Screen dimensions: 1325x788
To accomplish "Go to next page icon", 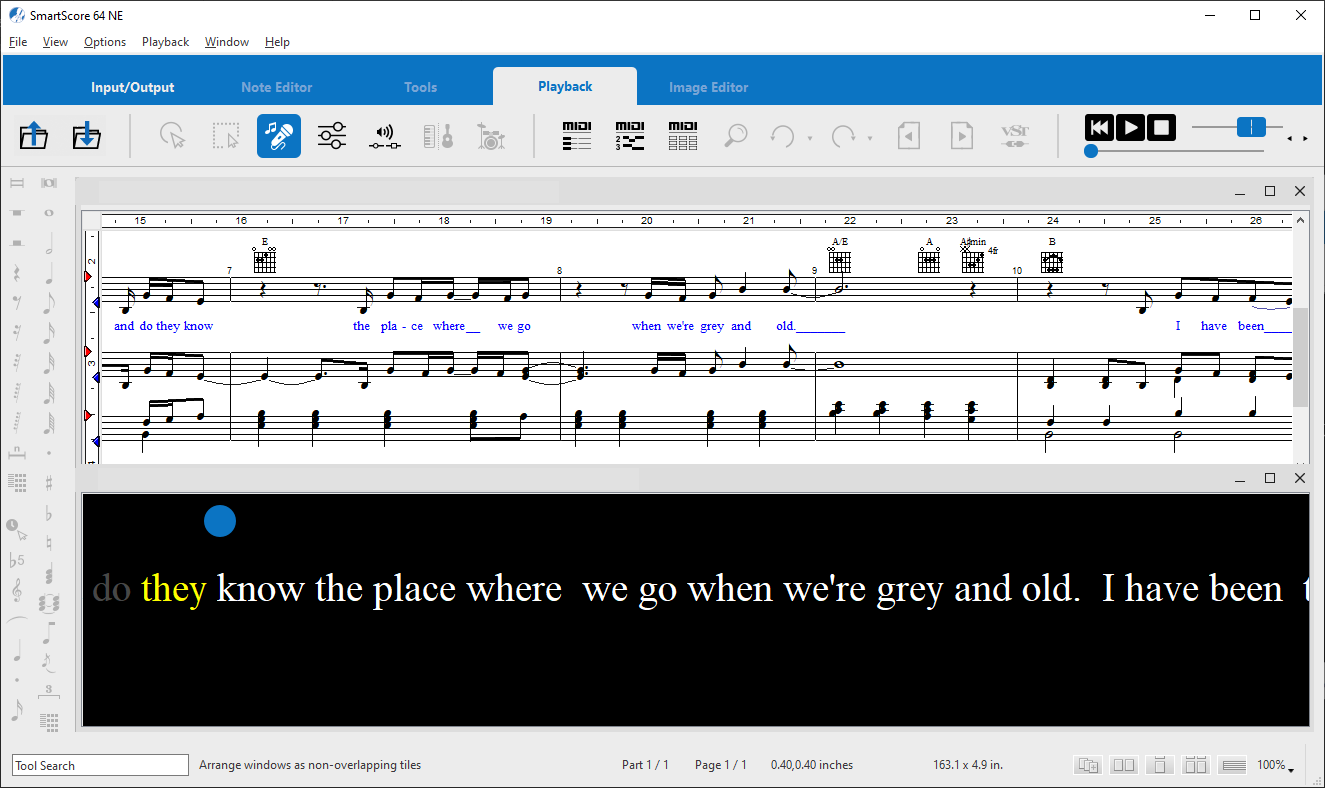I will [x=961, y=135].
